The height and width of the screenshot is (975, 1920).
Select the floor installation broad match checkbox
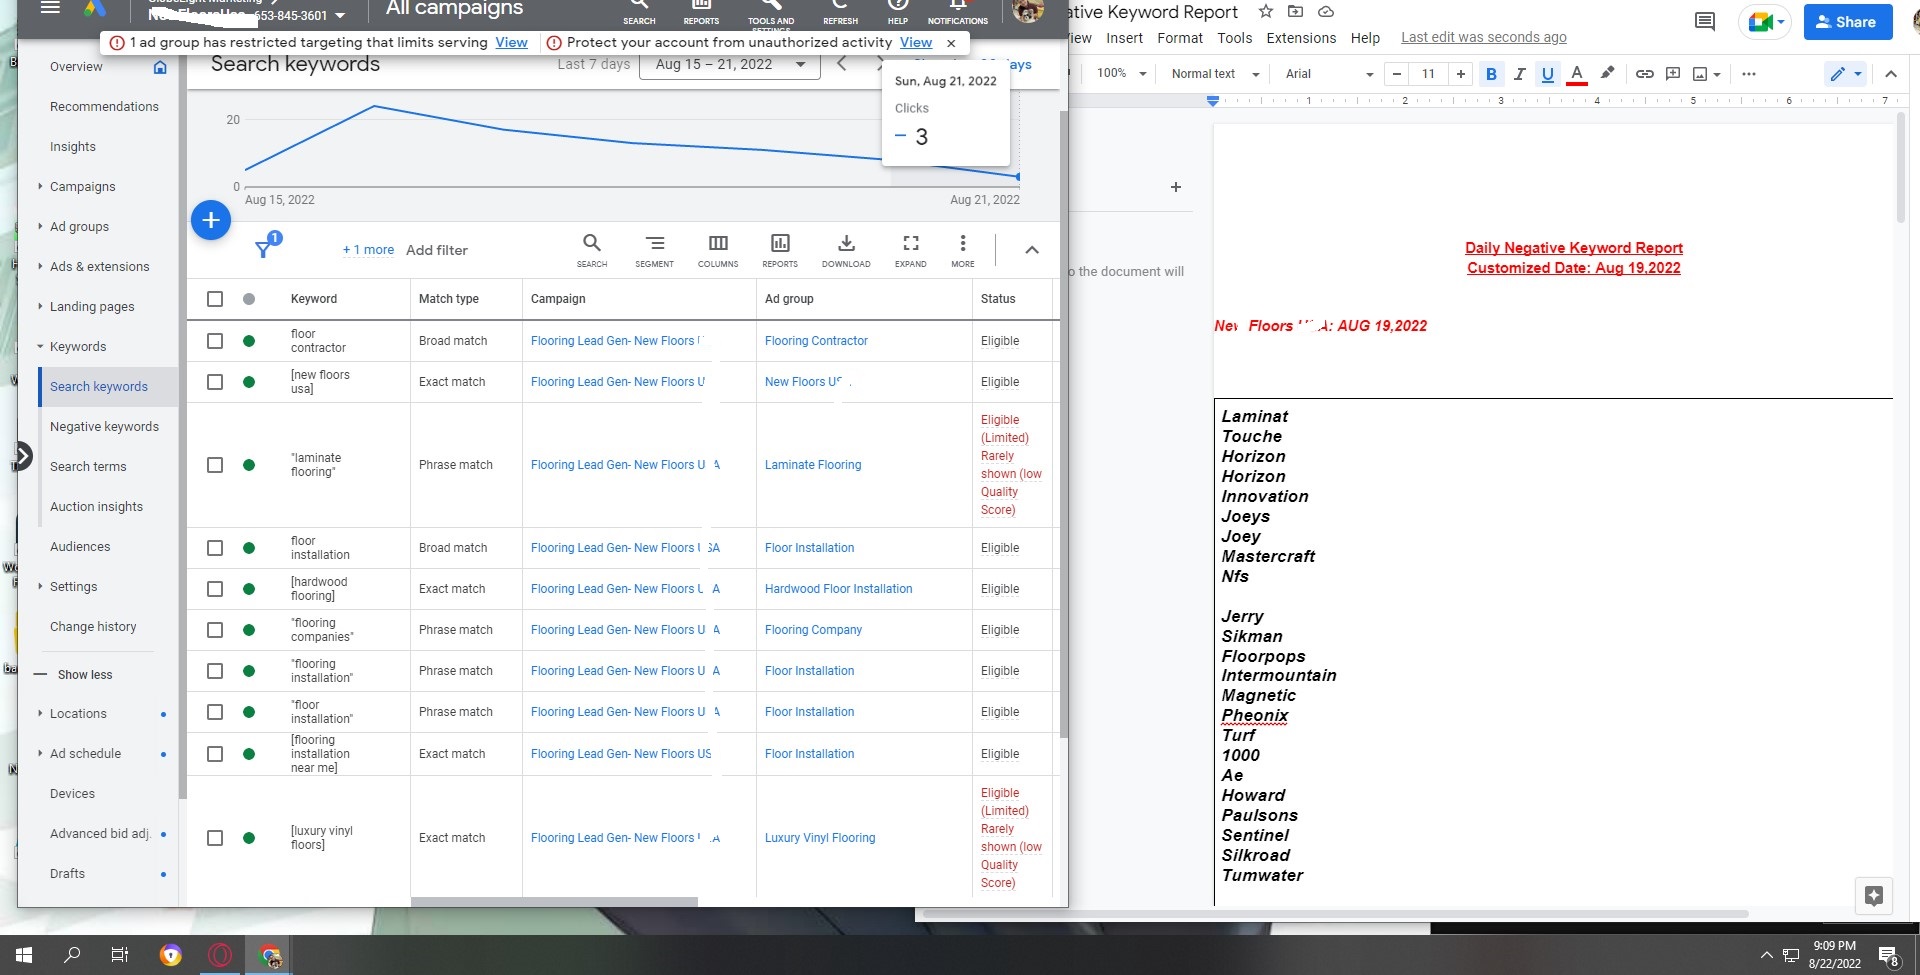[215, 548]
